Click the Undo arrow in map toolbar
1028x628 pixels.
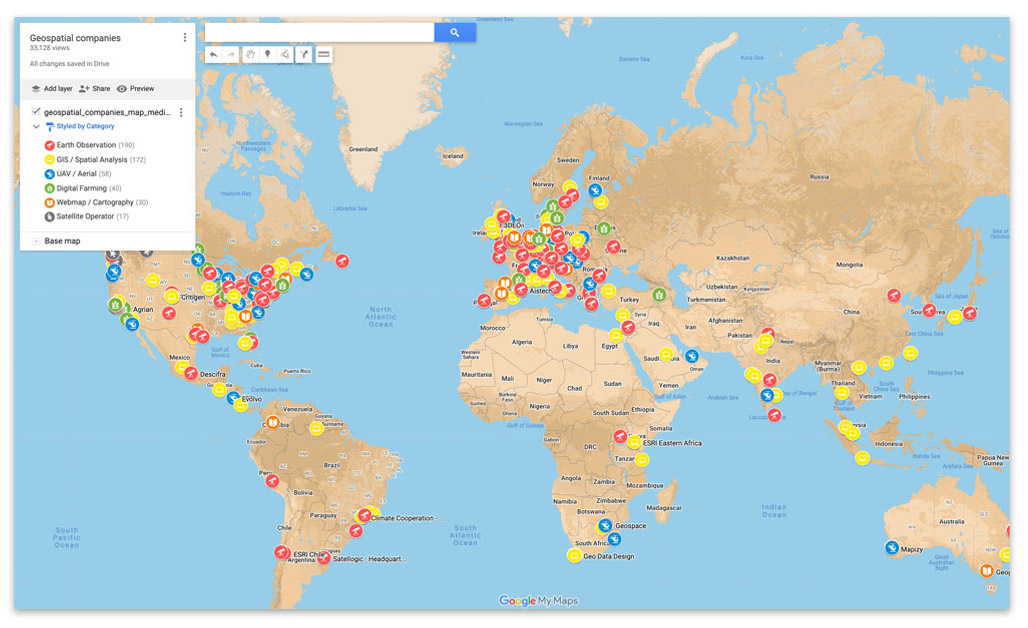point(214,54)
